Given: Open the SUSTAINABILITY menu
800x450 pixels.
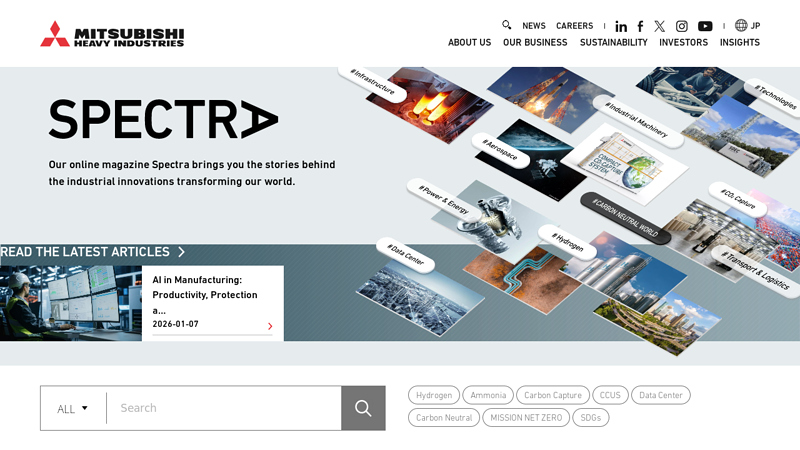Looking at the screenshot, I should point(613,42).
